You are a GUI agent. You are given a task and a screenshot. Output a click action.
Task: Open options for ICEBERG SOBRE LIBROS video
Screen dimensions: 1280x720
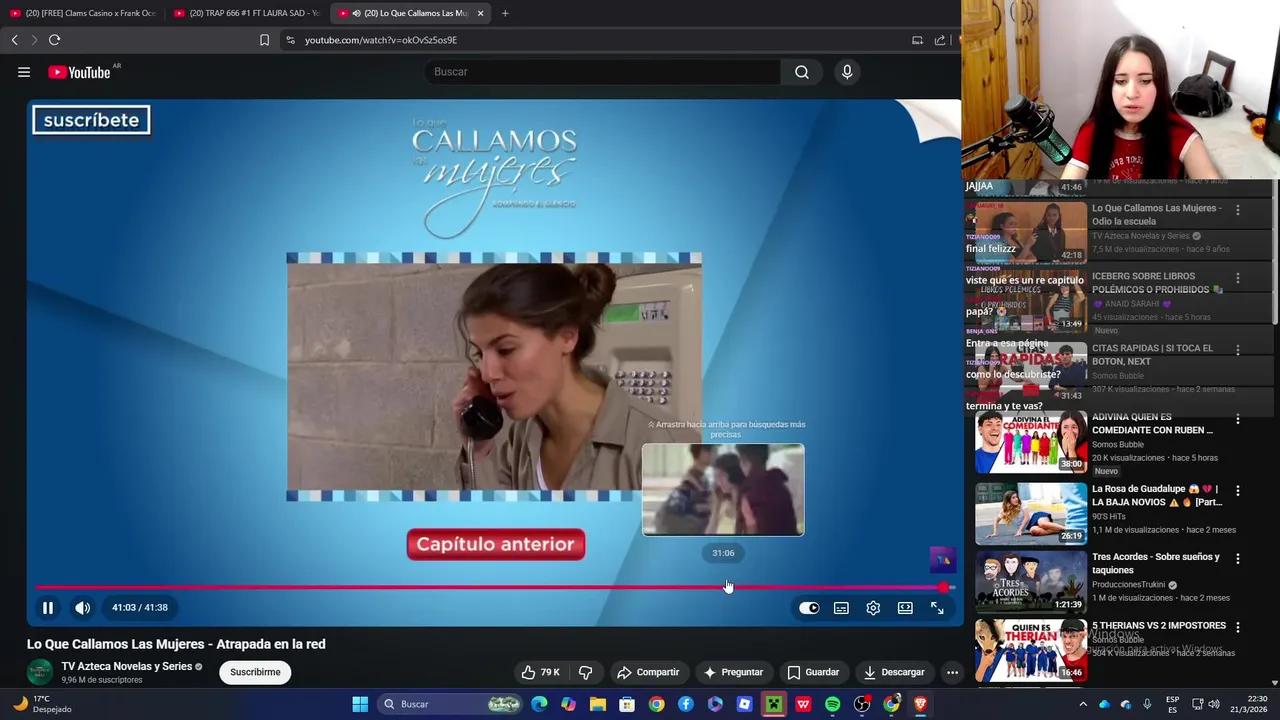pos(1238,278)
